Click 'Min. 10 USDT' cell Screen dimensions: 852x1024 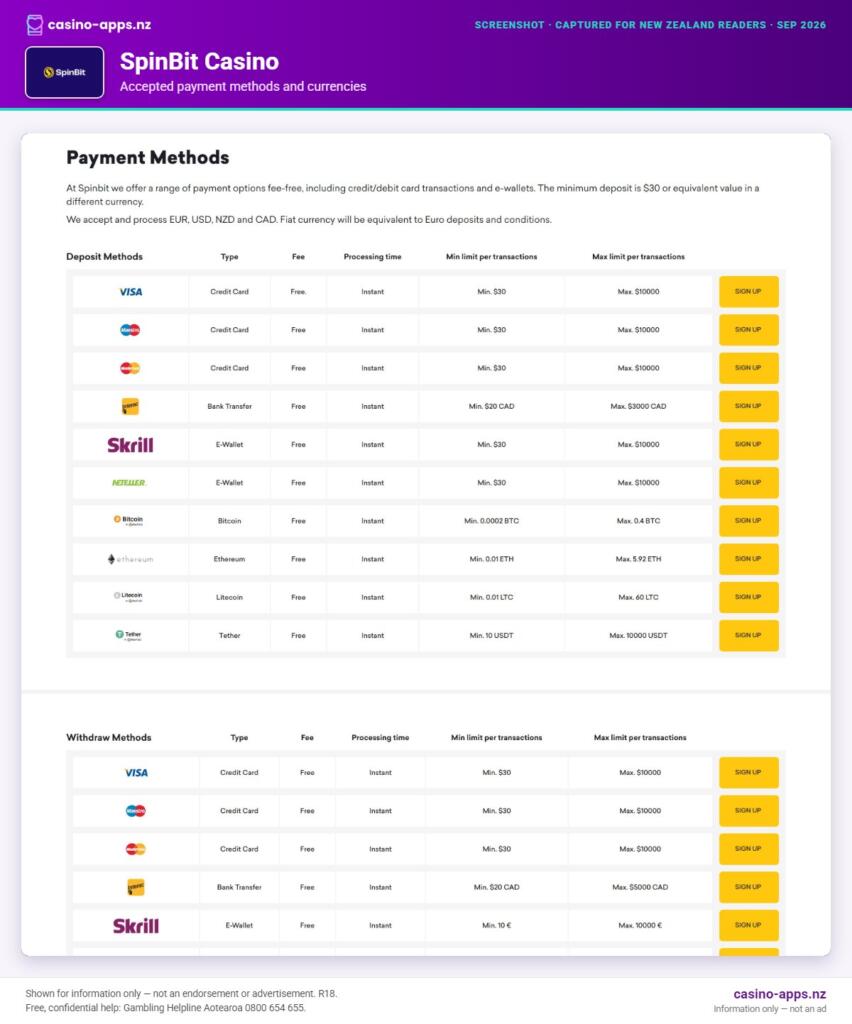(x=492, y=635)
